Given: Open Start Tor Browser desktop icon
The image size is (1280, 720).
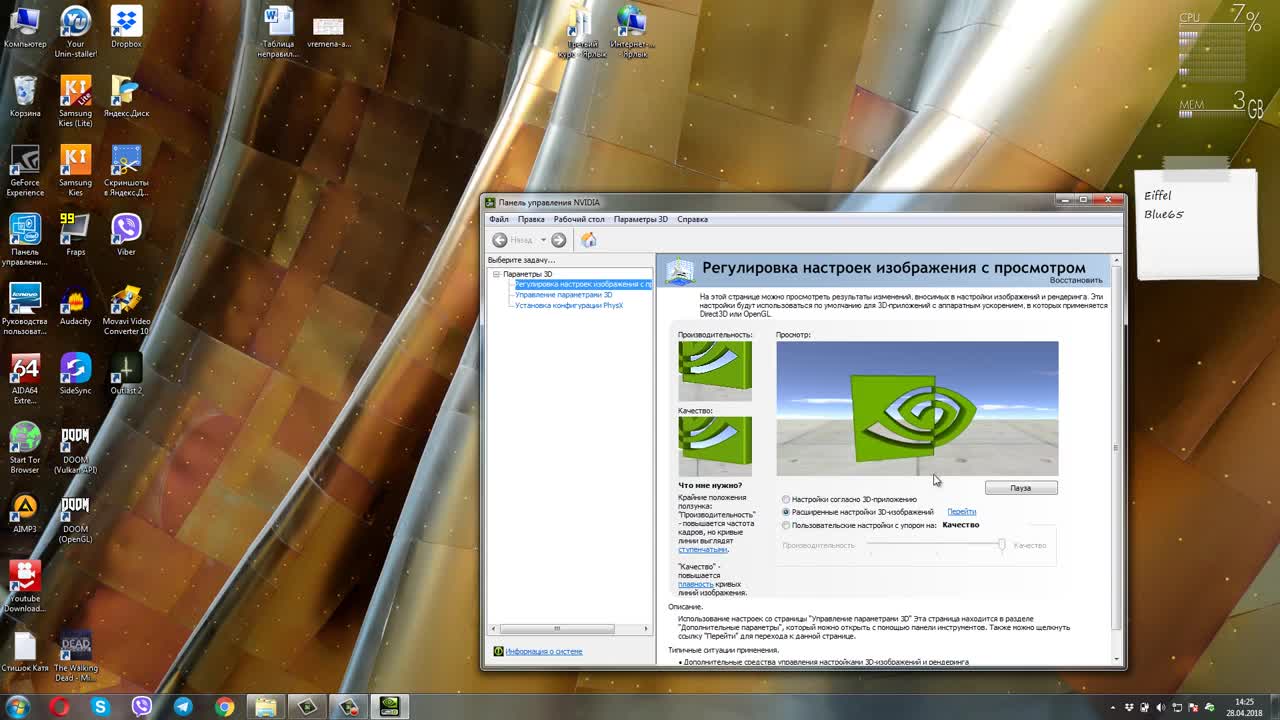Looking at the screenshot, I should pos(25,448).
